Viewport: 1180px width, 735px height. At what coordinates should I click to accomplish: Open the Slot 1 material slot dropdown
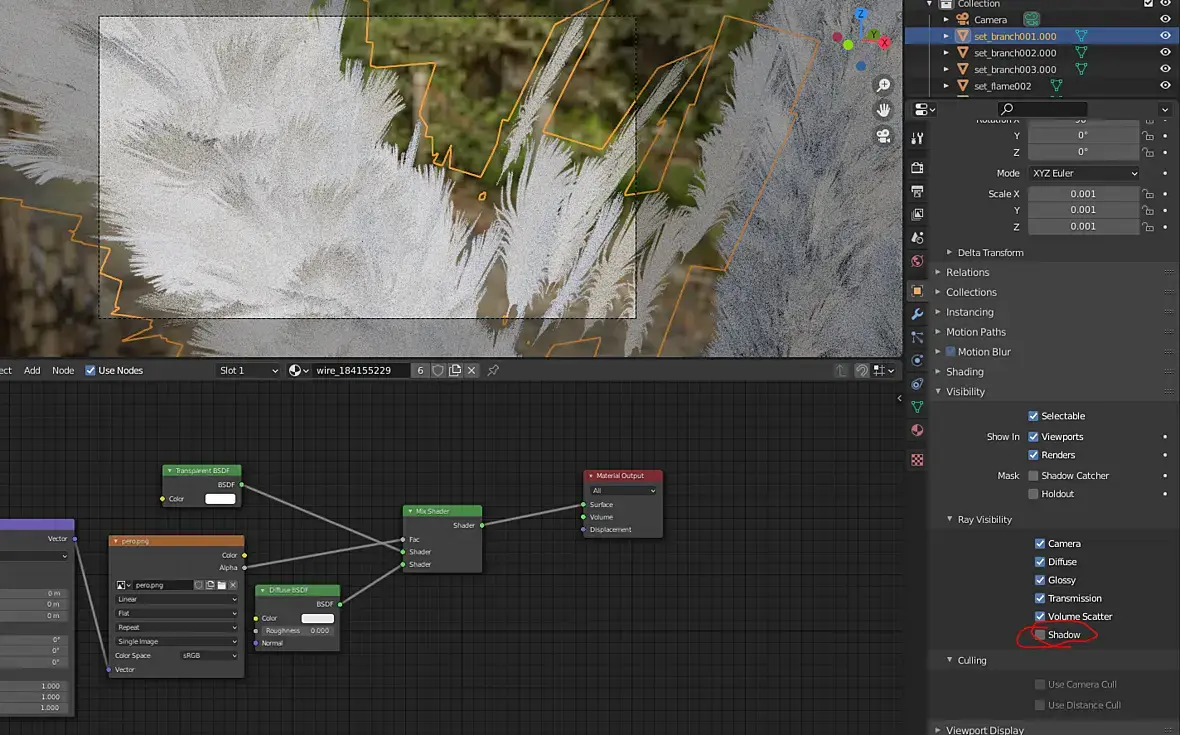click(x=248, y=371)
